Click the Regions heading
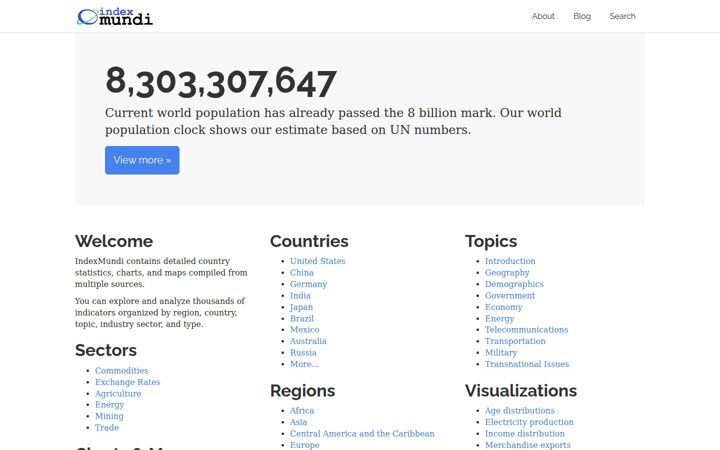 (x=303, y=391)
